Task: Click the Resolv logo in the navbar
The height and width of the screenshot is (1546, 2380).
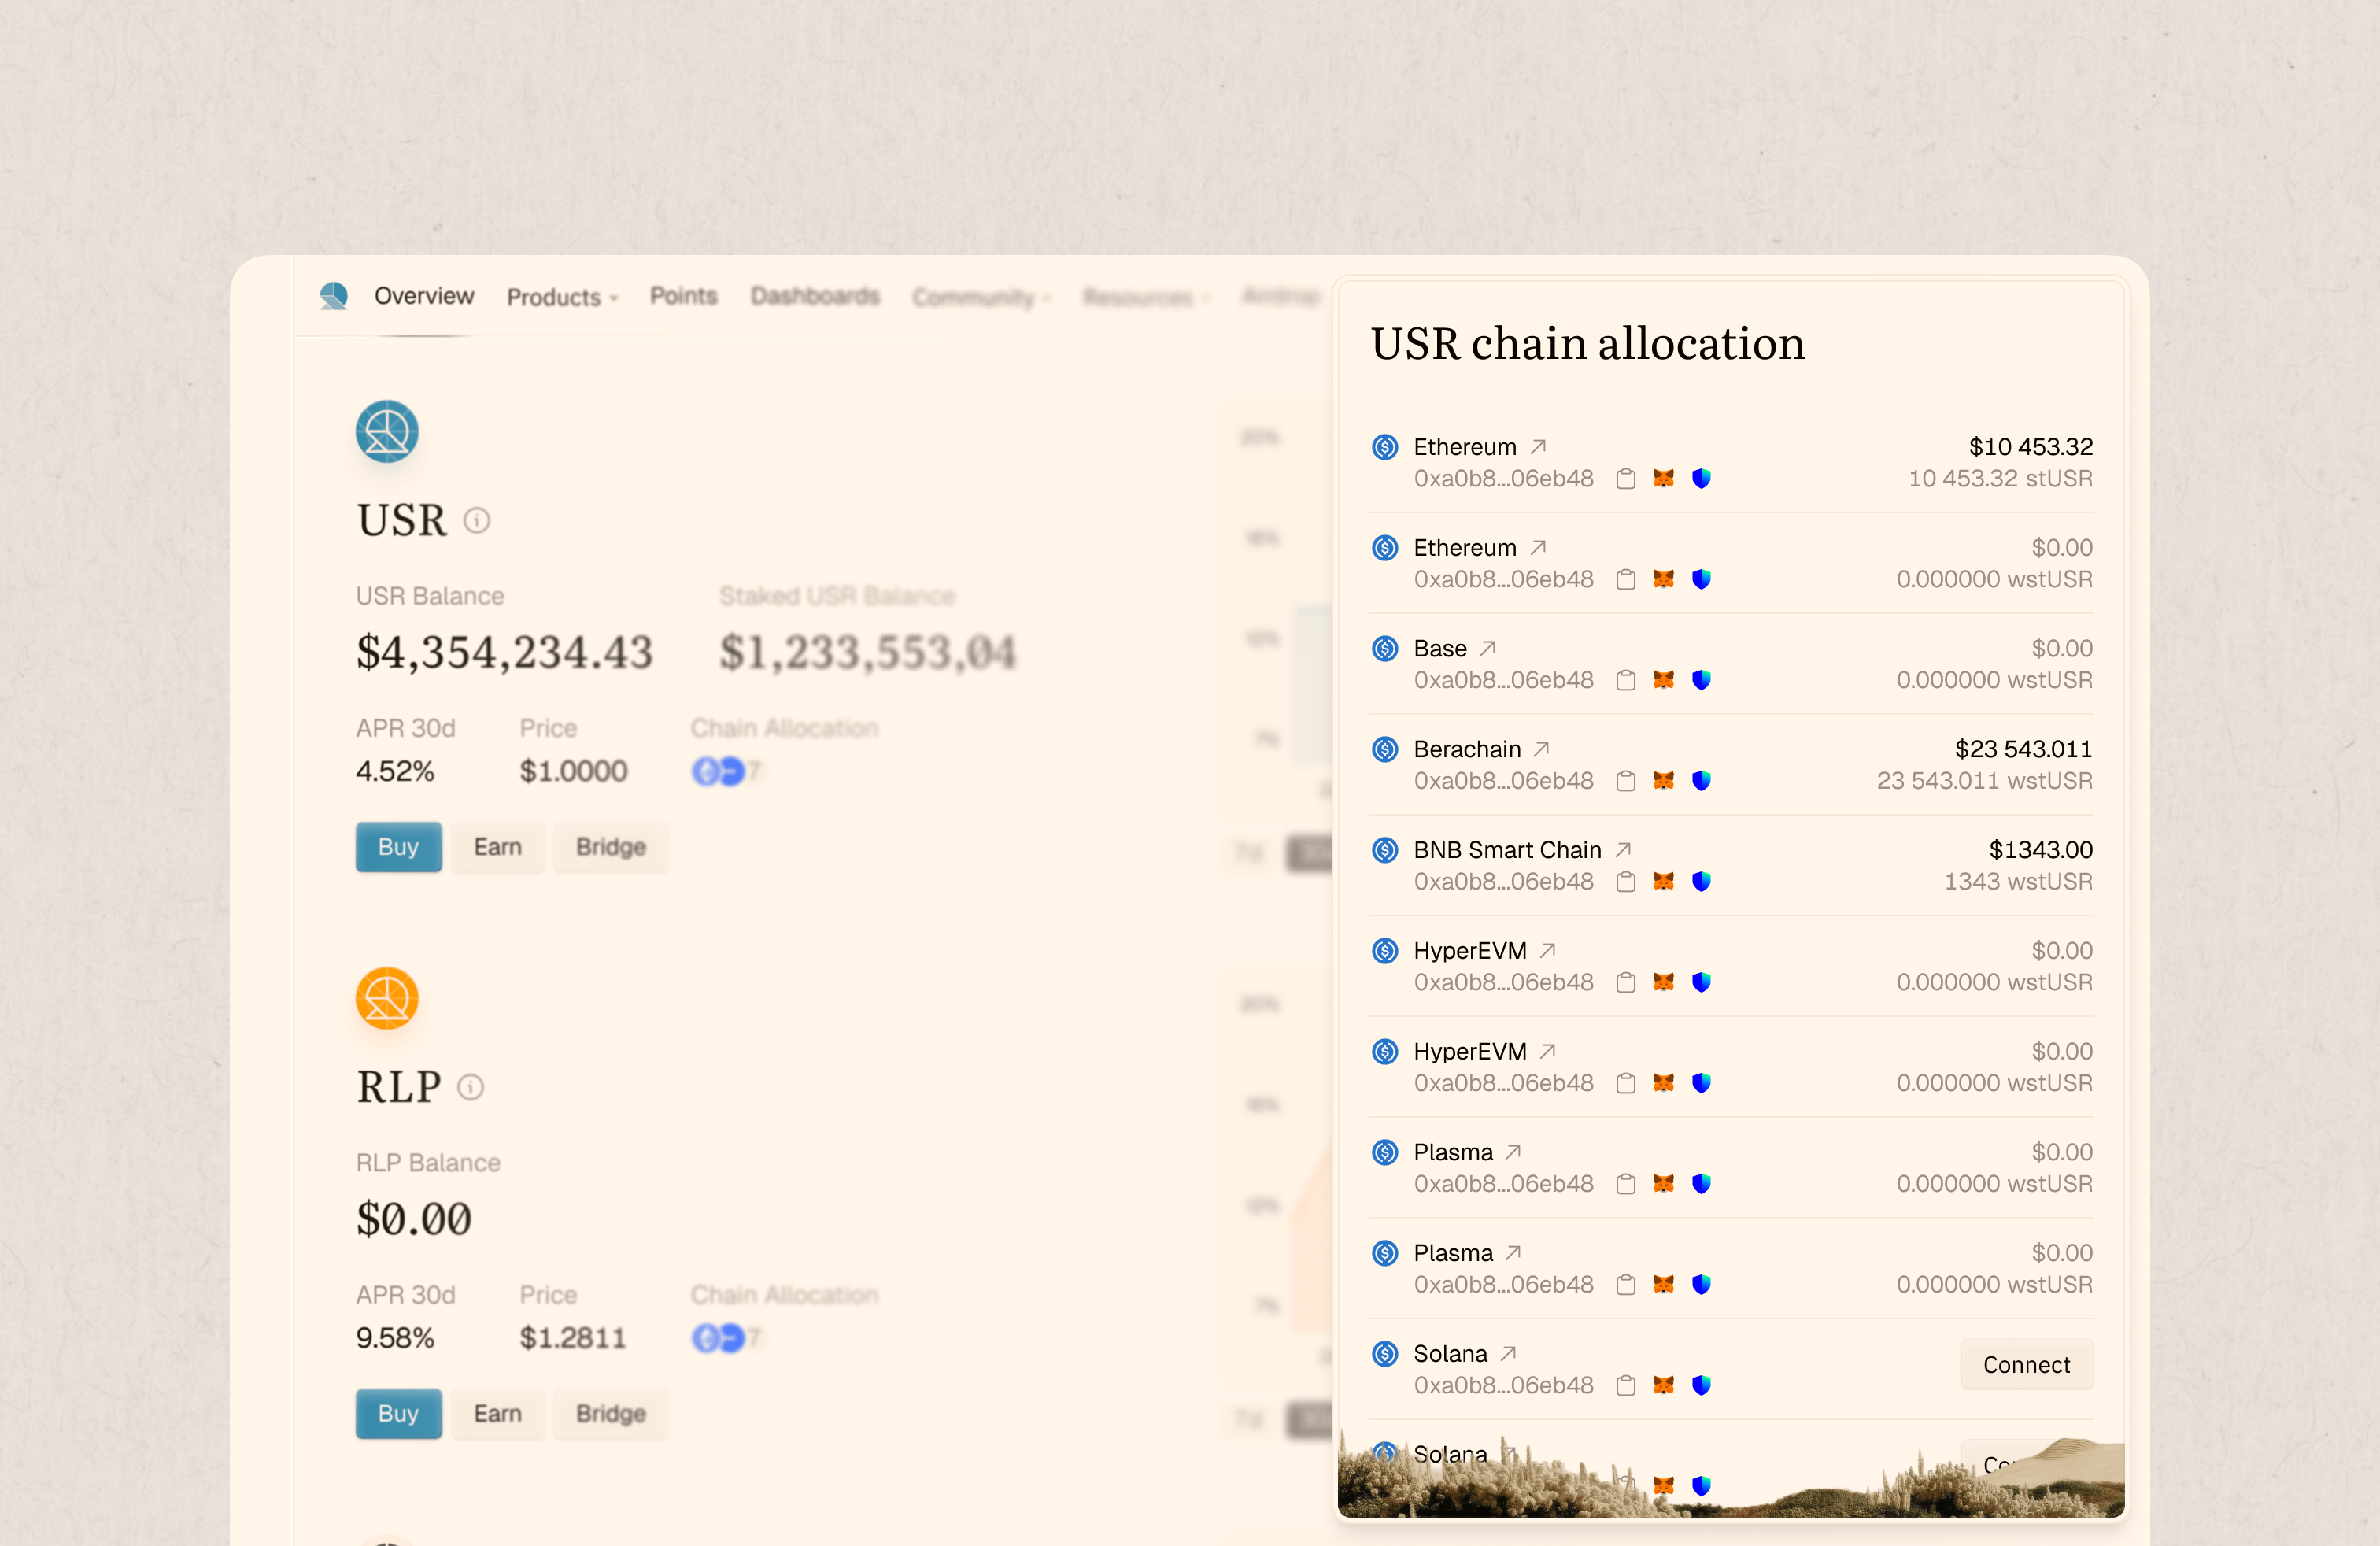Action: coord(334,296)
